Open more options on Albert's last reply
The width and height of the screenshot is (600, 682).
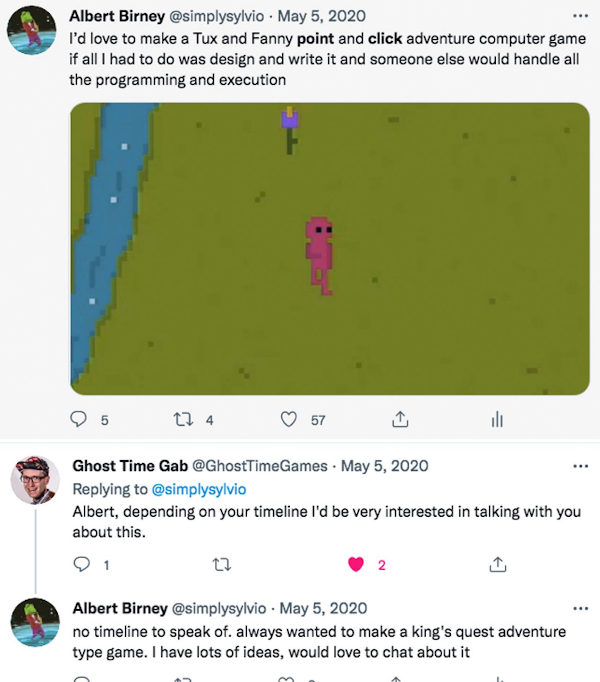580,609
